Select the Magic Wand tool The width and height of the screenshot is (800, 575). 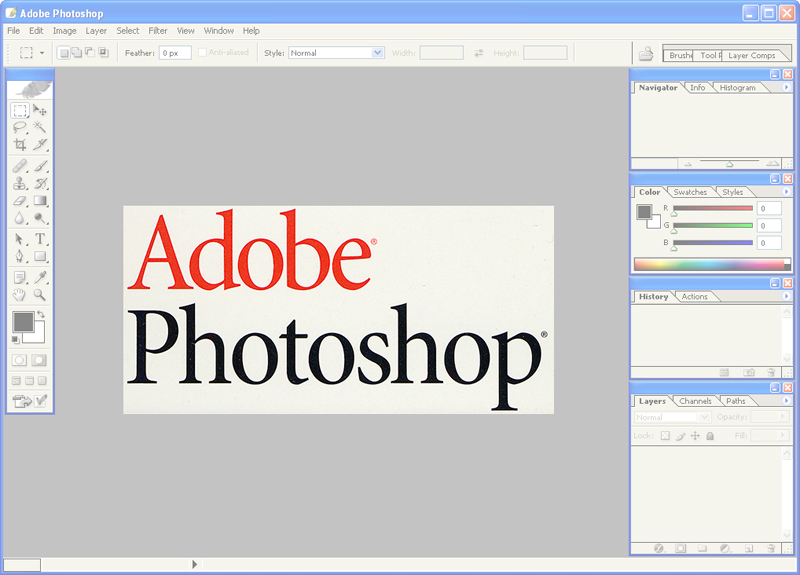tap(40, 127)
